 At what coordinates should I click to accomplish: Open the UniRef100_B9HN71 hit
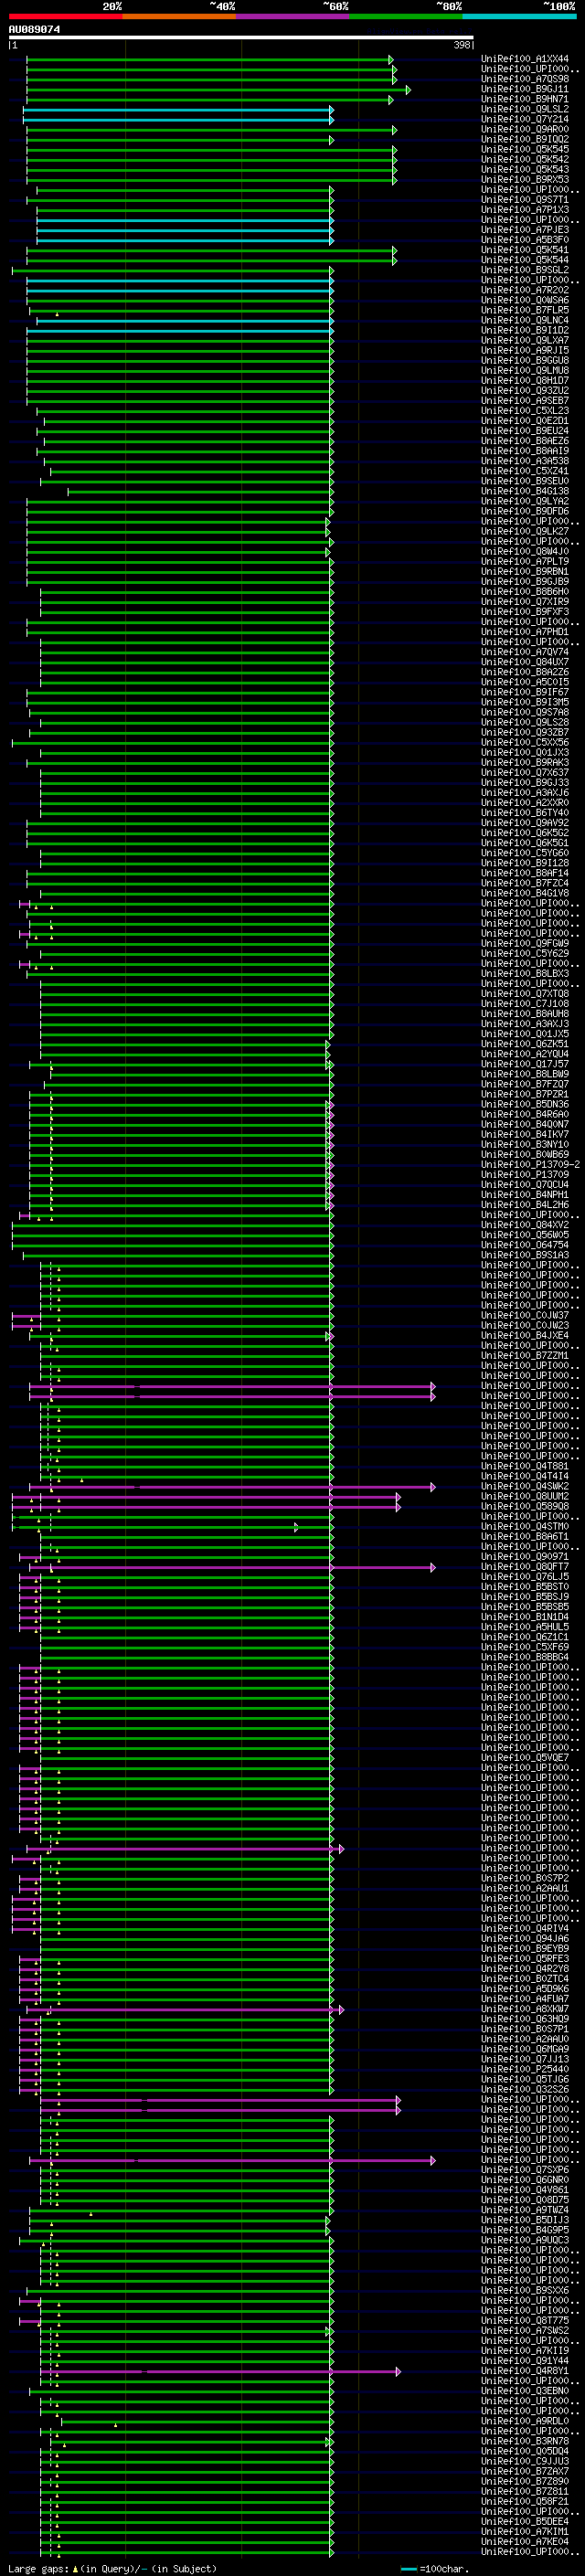[x=524, y=99]
